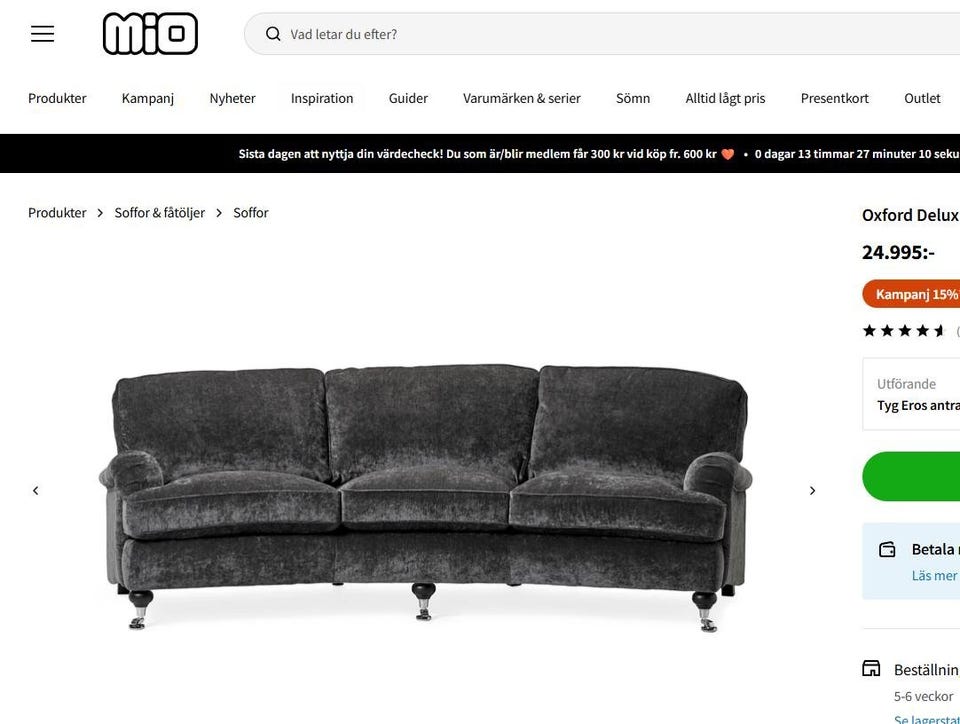This screenshot has width=960, height=724.
Task: Show previous sofa image arrow
Action: click(36, 491)
